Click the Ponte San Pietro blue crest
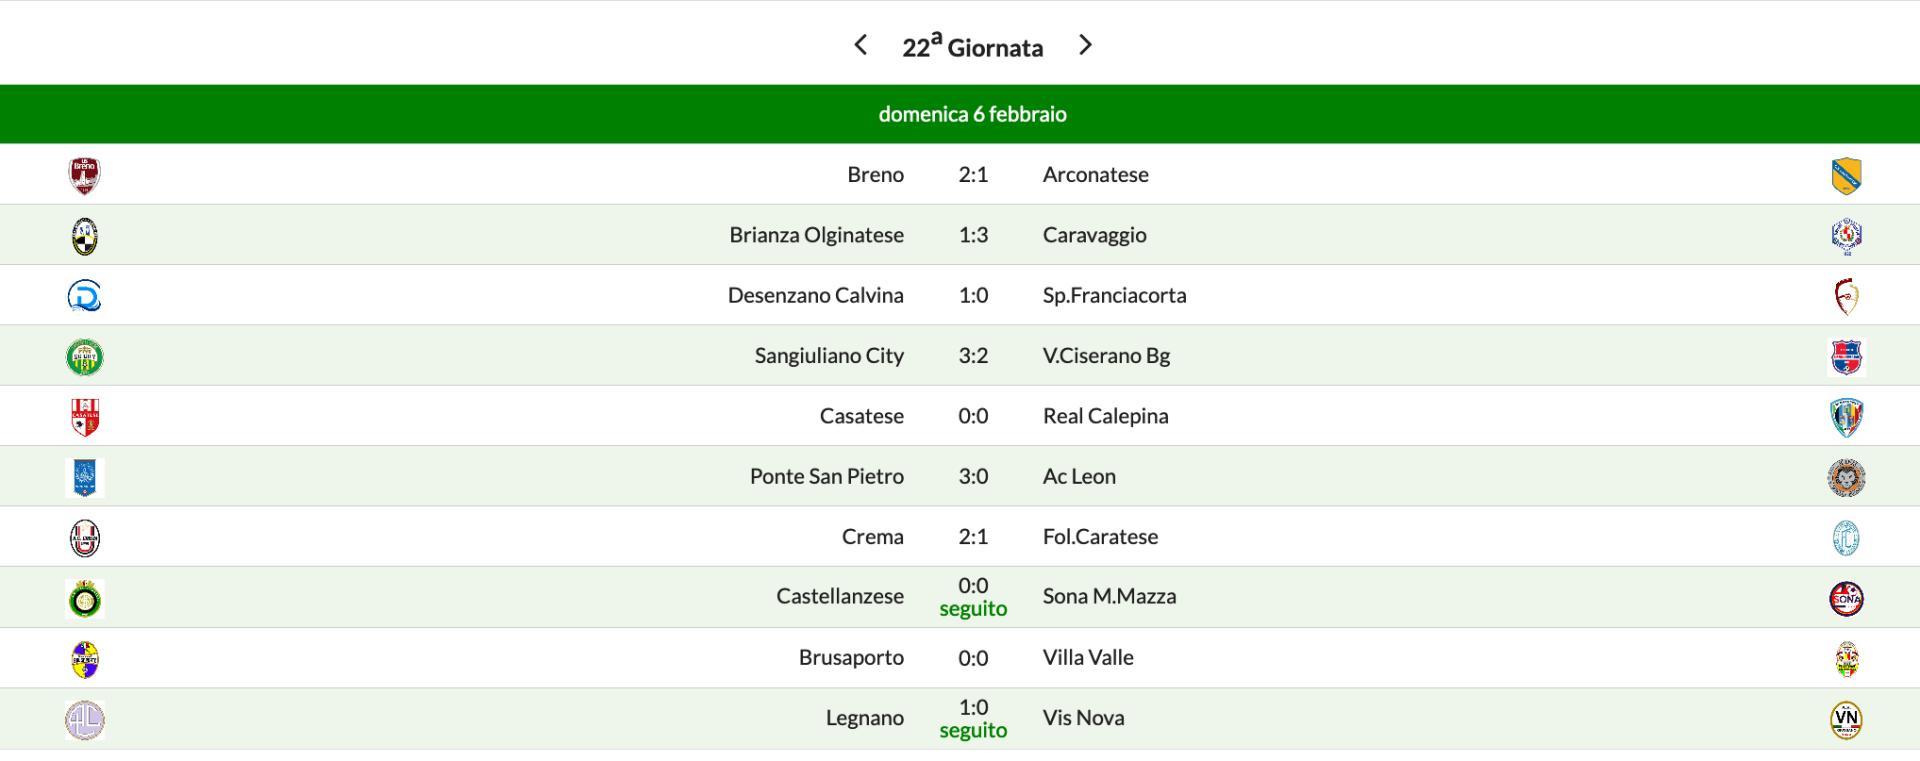 [x=85, y=478]
